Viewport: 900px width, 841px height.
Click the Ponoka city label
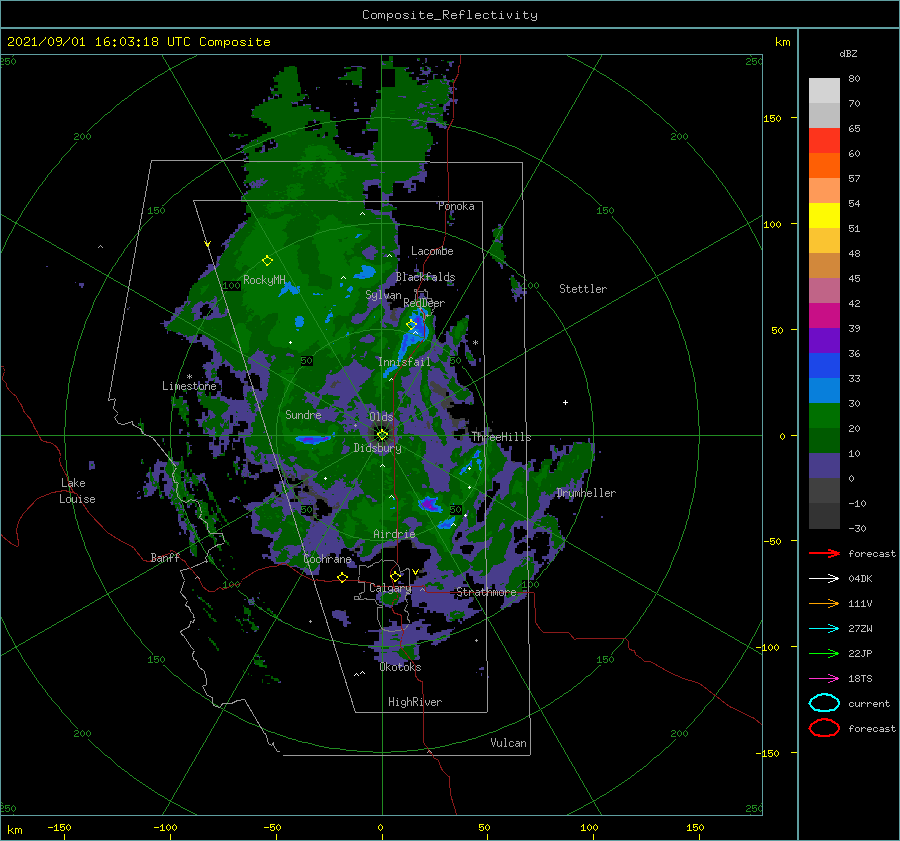pyautogui.click(x=456, y=206)
